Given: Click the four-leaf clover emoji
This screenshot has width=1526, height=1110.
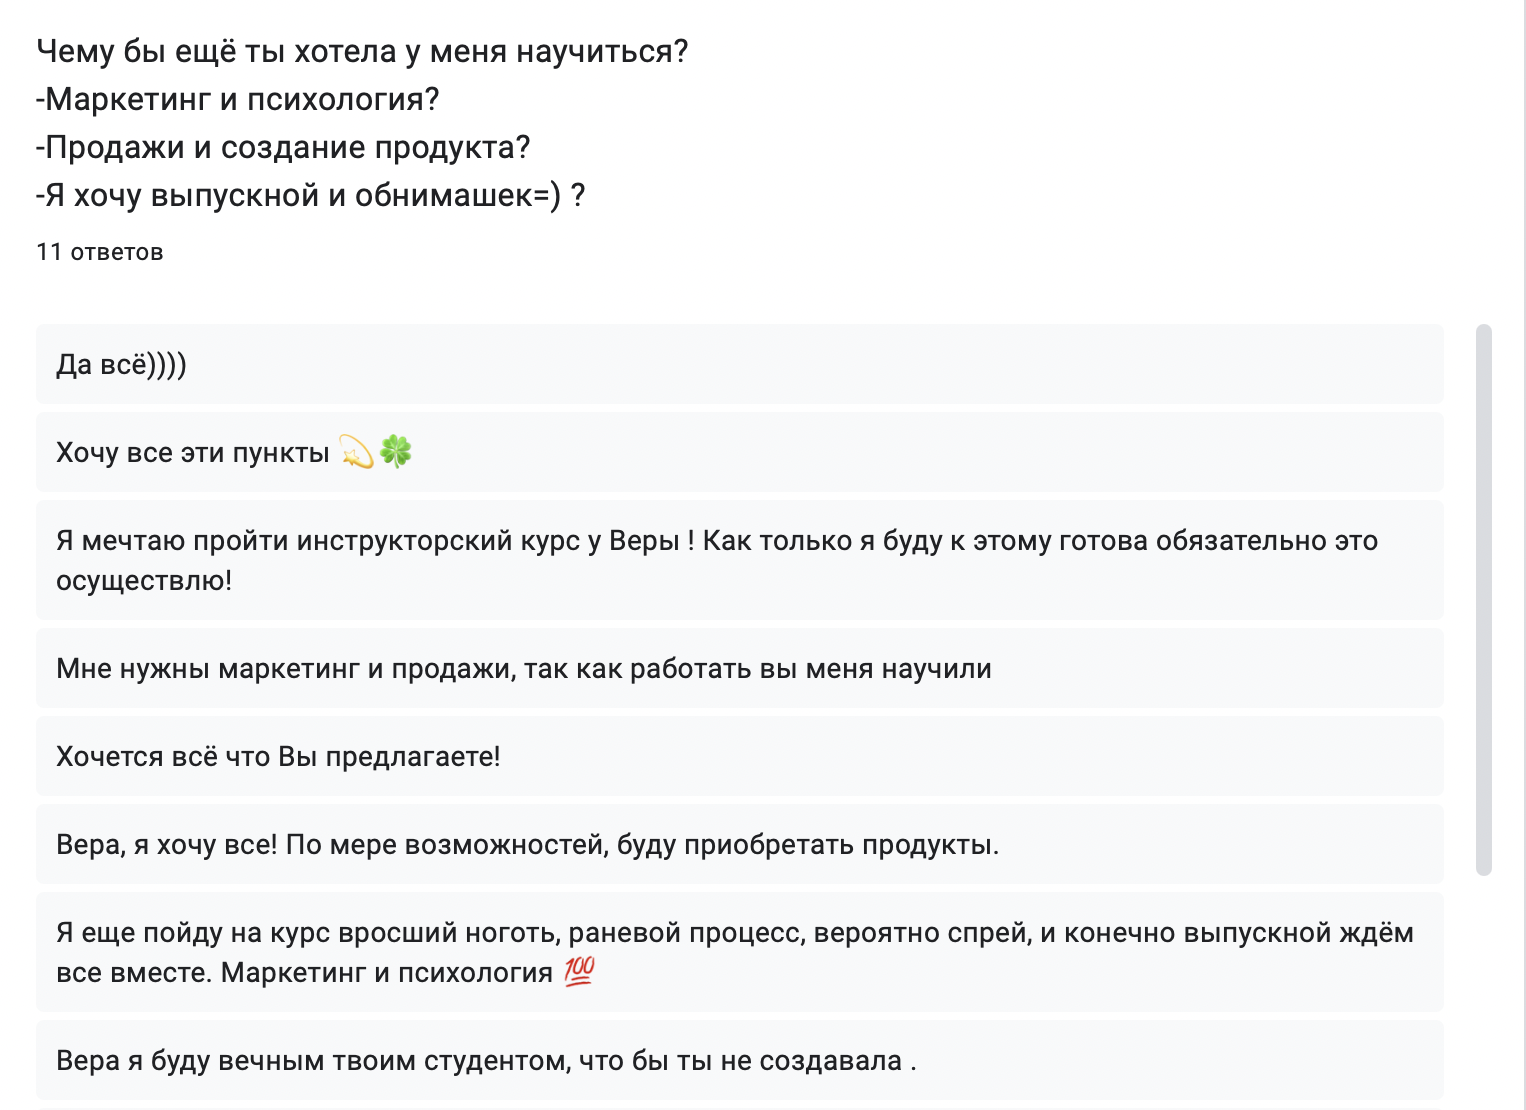Looking at the screenshot, I should click(396, 452).
